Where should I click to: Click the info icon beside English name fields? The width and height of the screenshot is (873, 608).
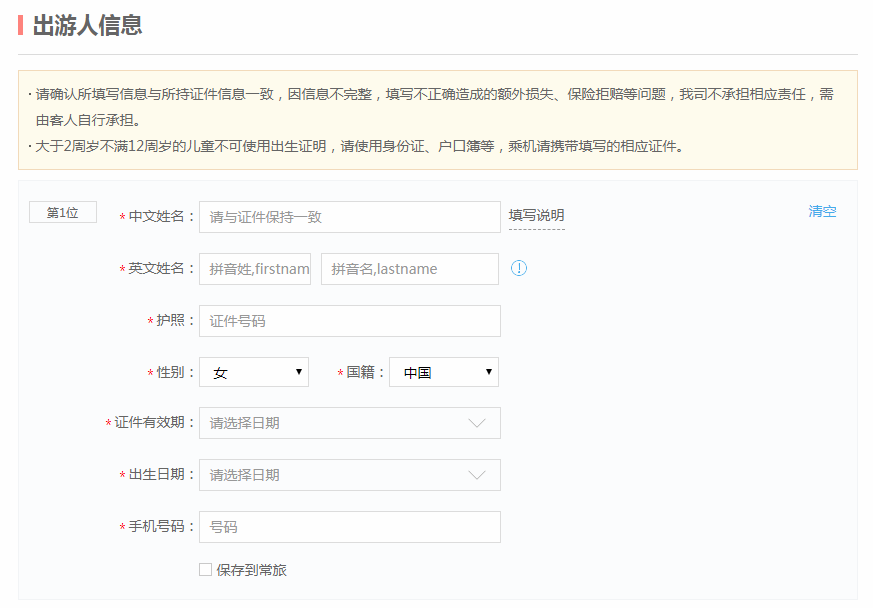519,268
